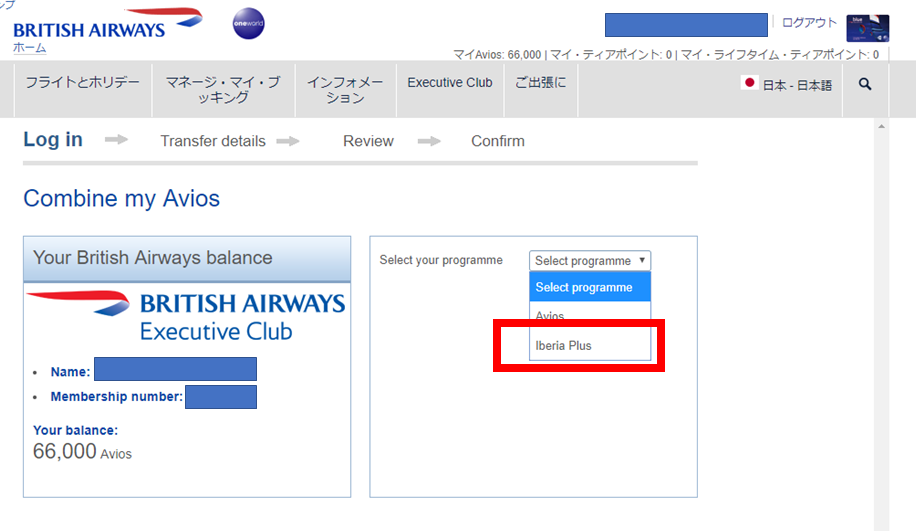The image size is (916, 531).
Task: Open インフォメーション menu
Action: tap(345, 89)
